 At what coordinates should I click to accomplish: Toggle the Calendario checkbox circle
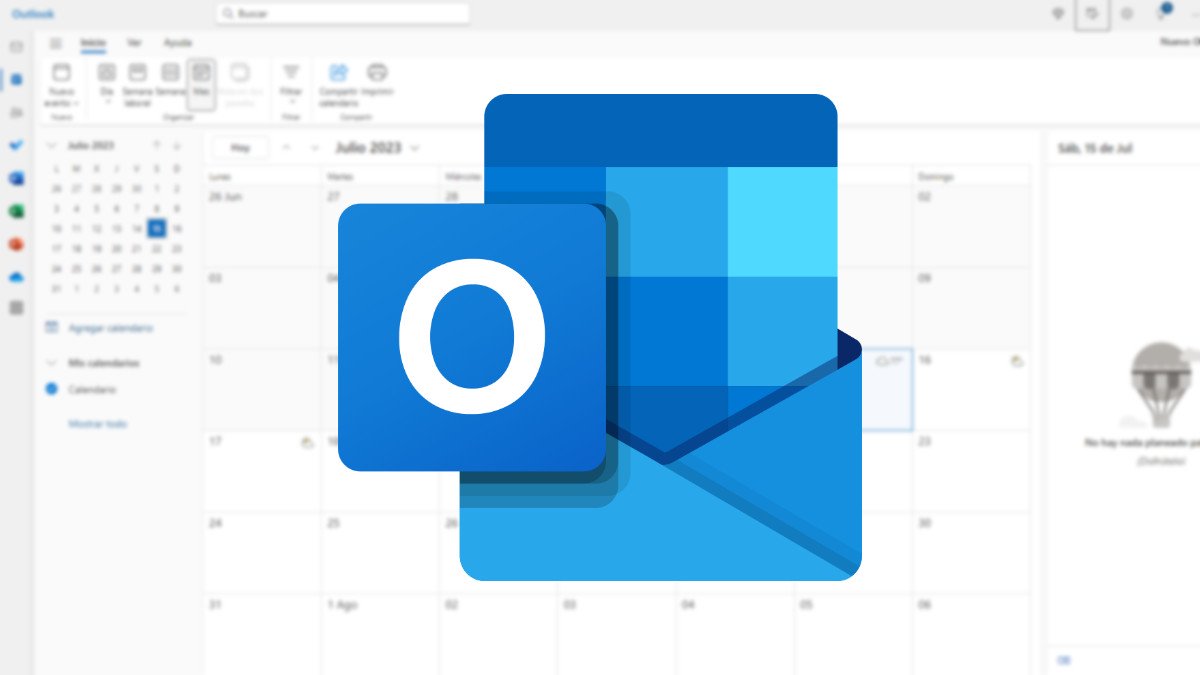point(52,389)
